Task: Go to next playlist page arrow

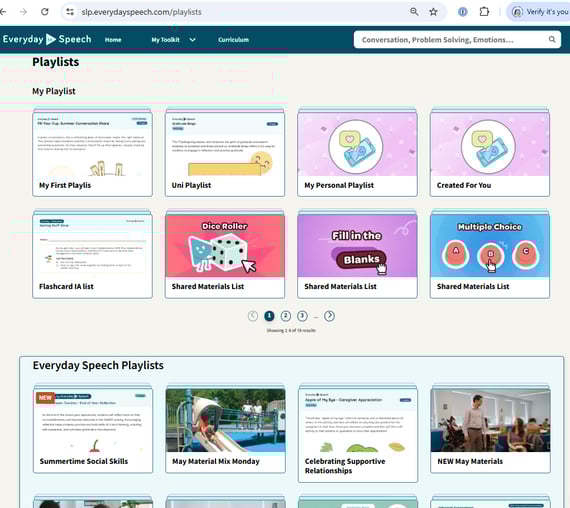Action: 329,316
